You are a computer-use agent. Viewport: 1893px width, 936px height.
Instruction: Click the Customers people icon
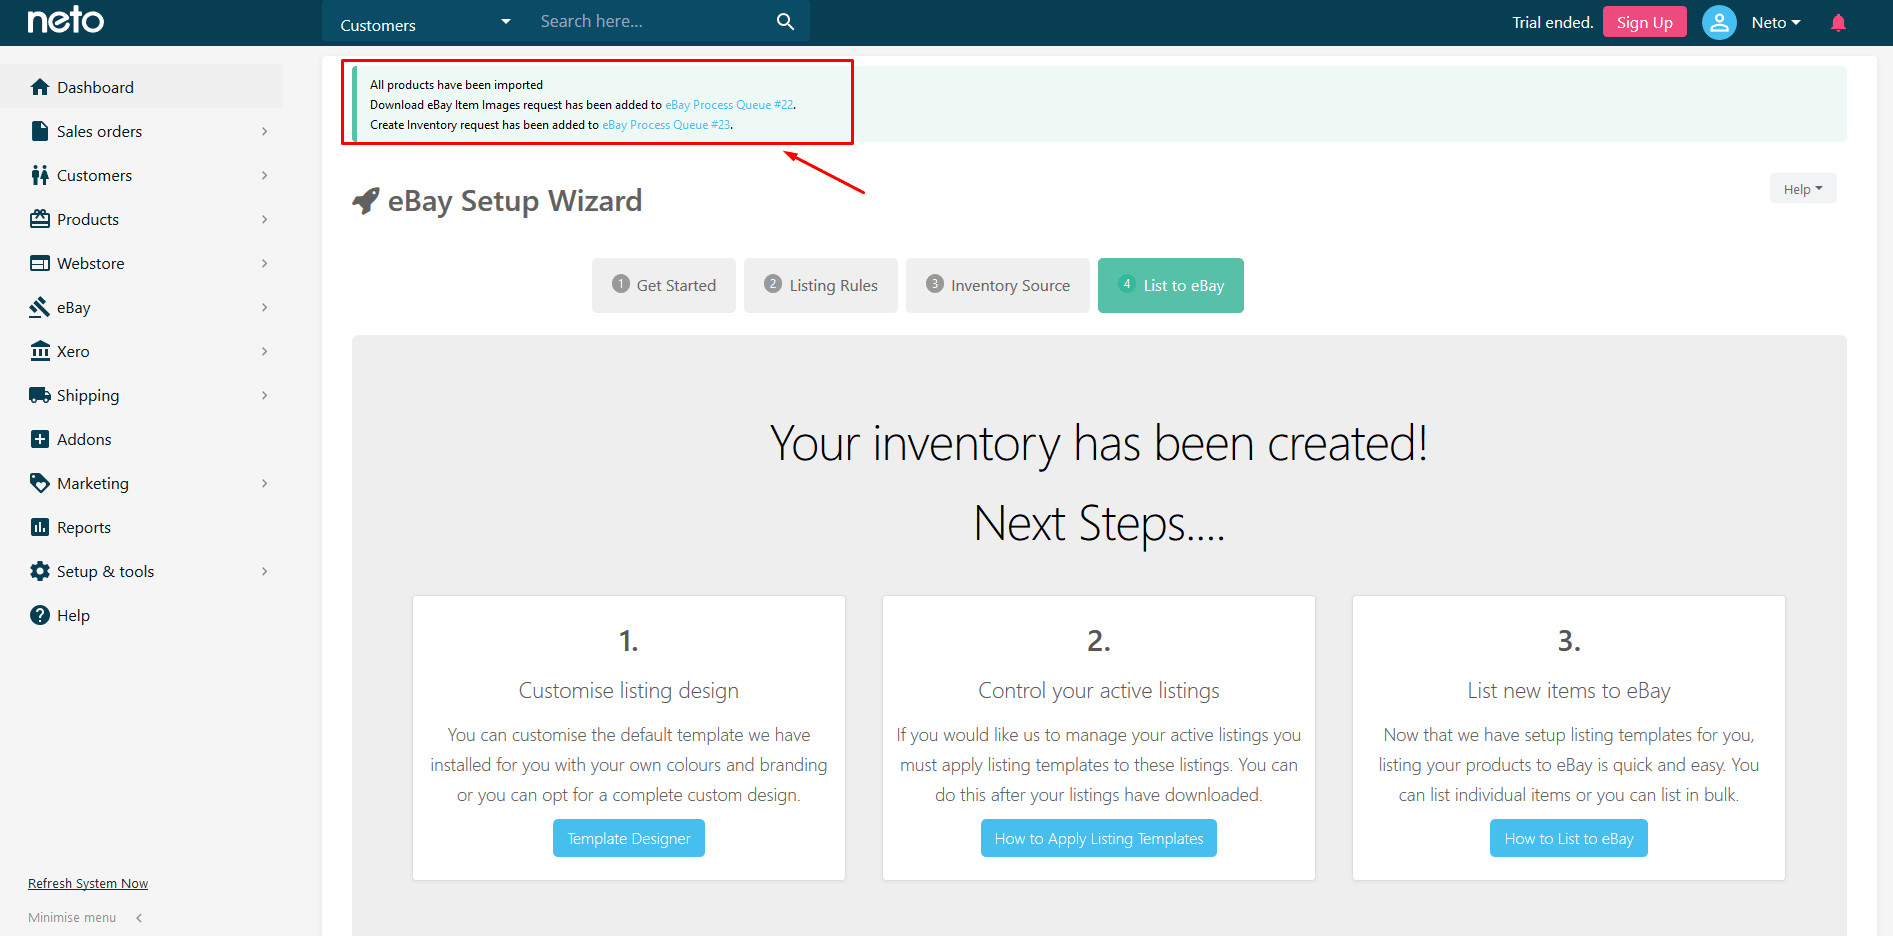tap(40, 175)
